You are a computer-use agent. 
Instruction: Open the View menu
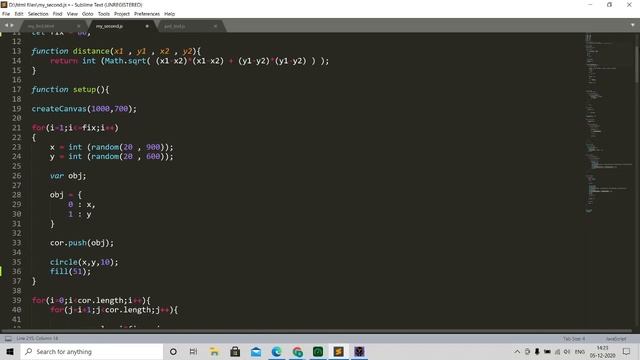pyautogui.click(x=72, y=14)
